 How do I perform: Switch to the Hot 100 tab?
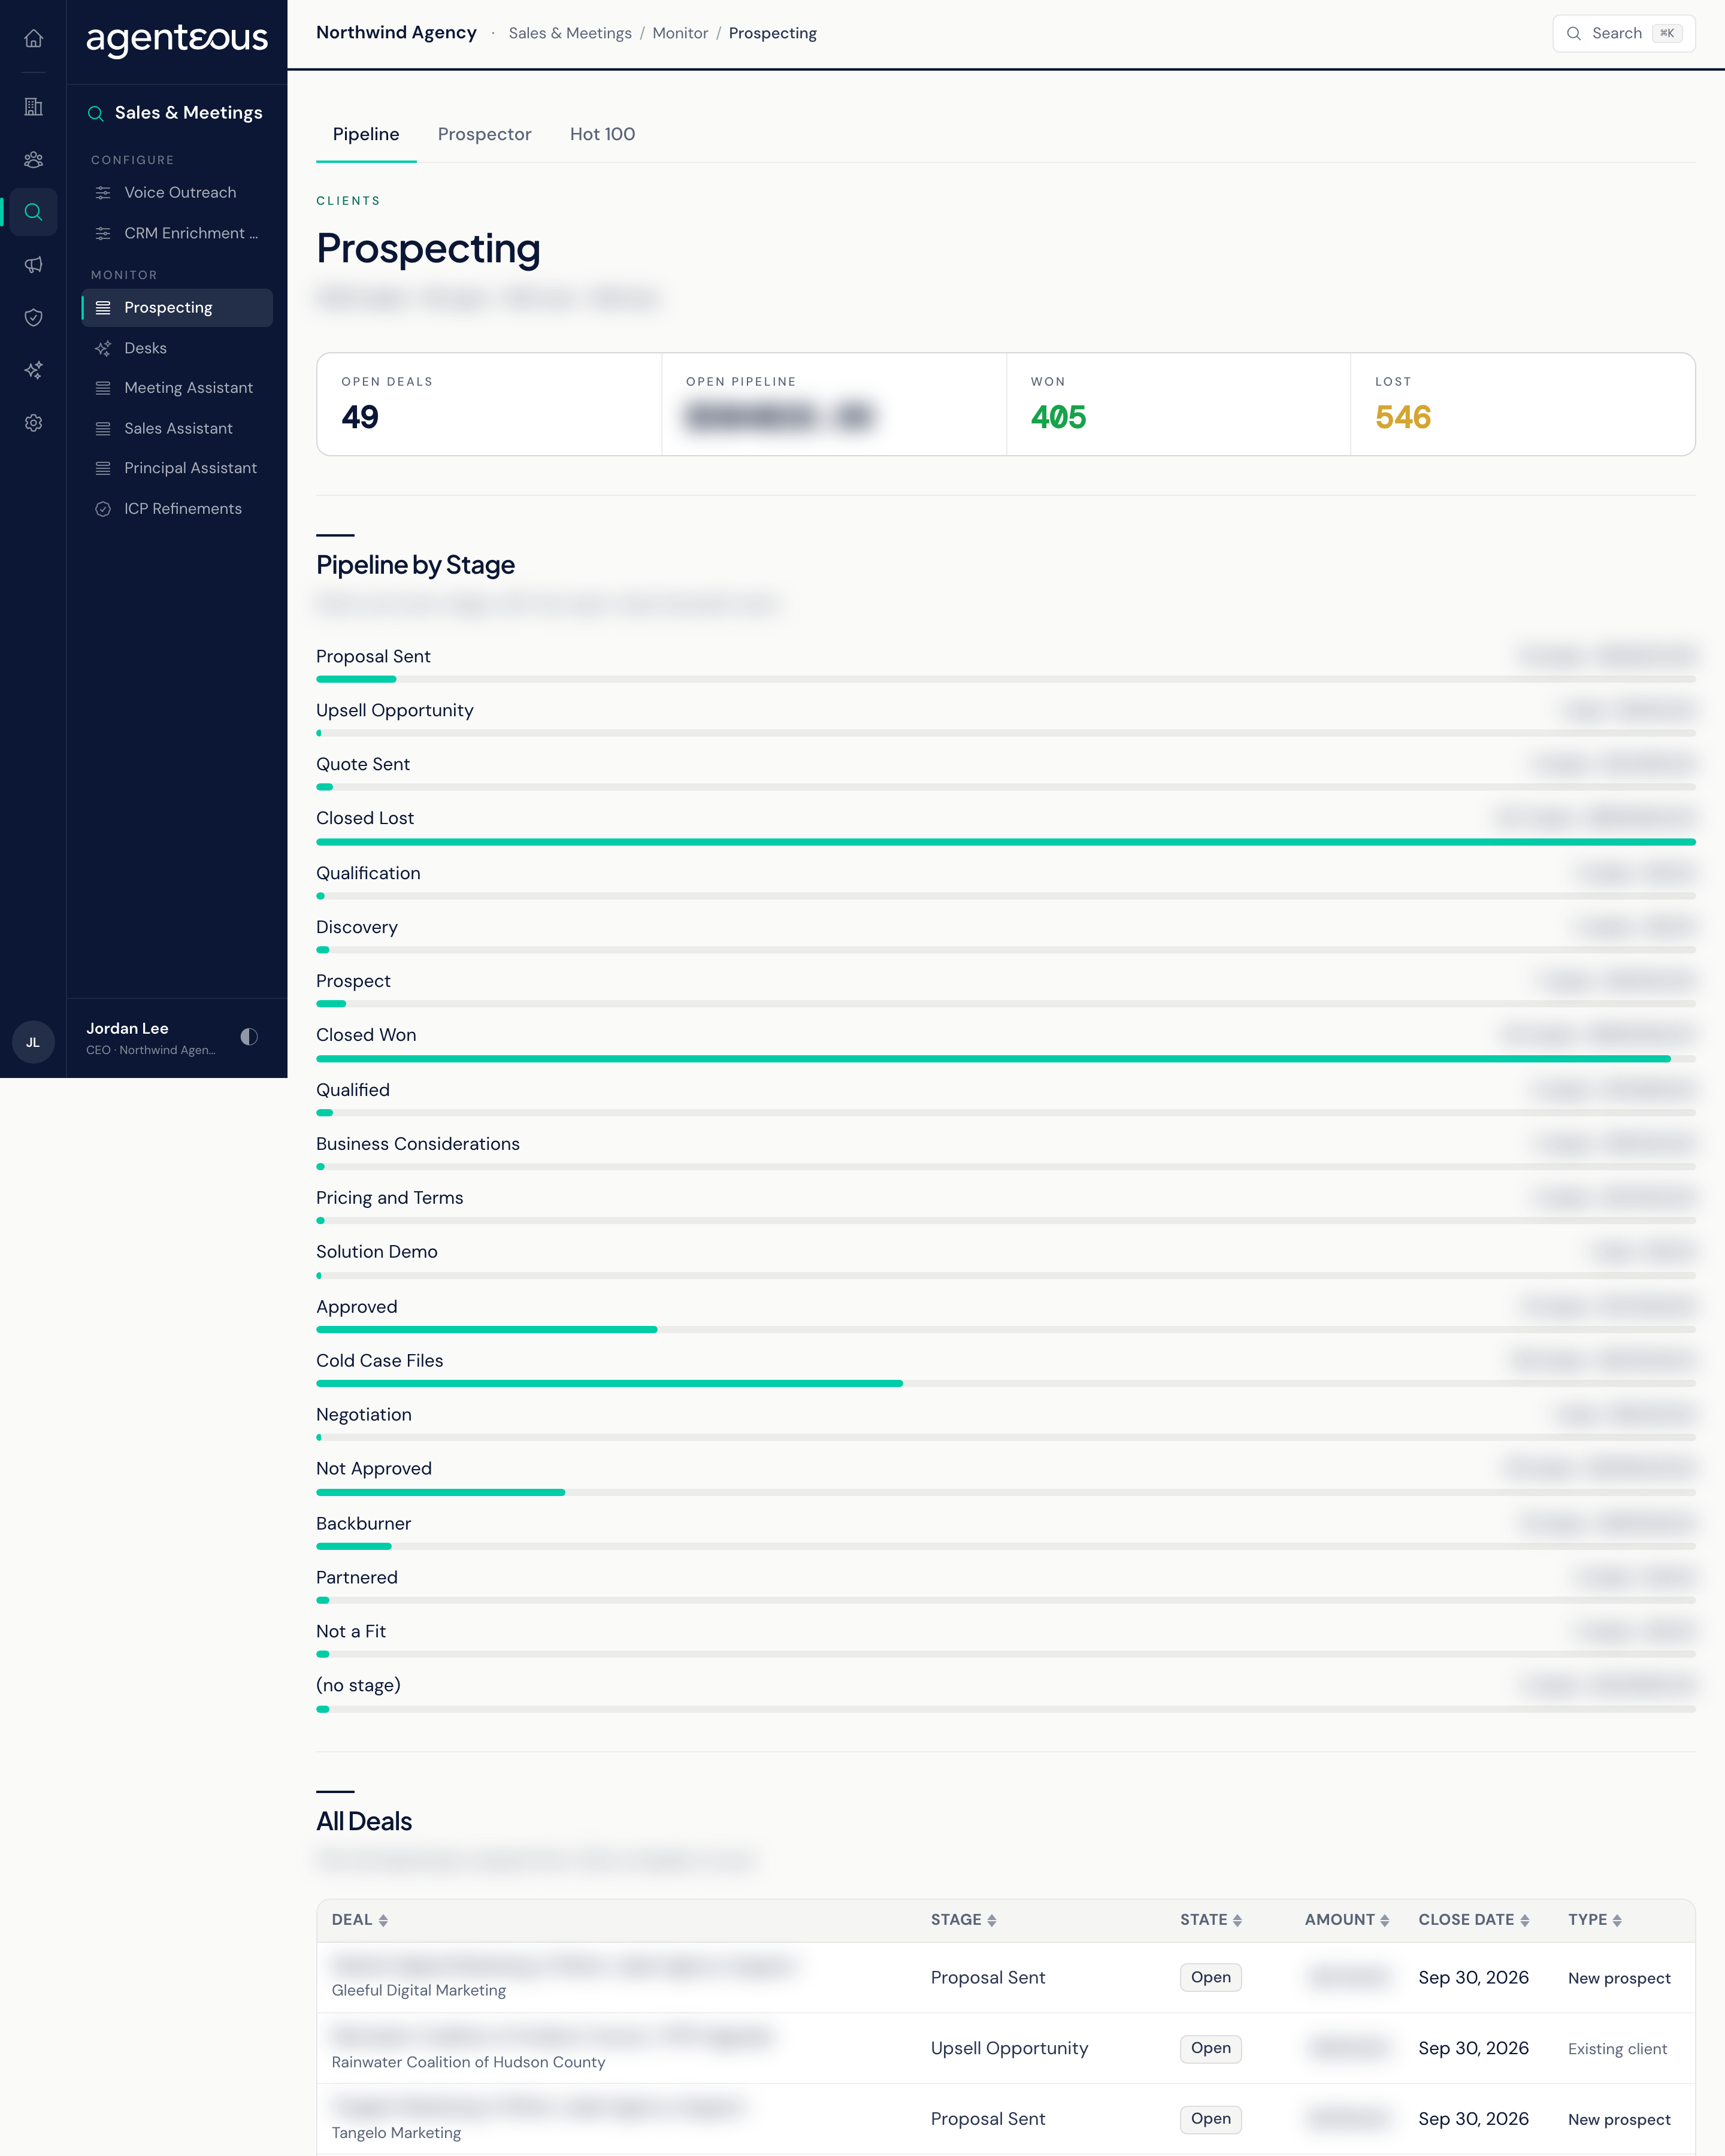pos(602,134)
